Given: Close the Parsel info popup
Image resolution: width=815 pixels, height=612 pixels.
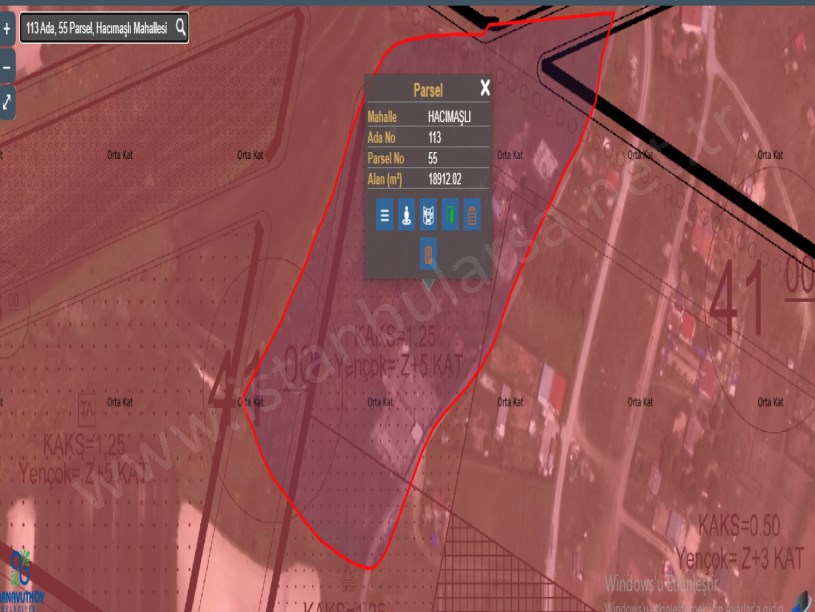Looking at the screenshot, I should [485, 88].
